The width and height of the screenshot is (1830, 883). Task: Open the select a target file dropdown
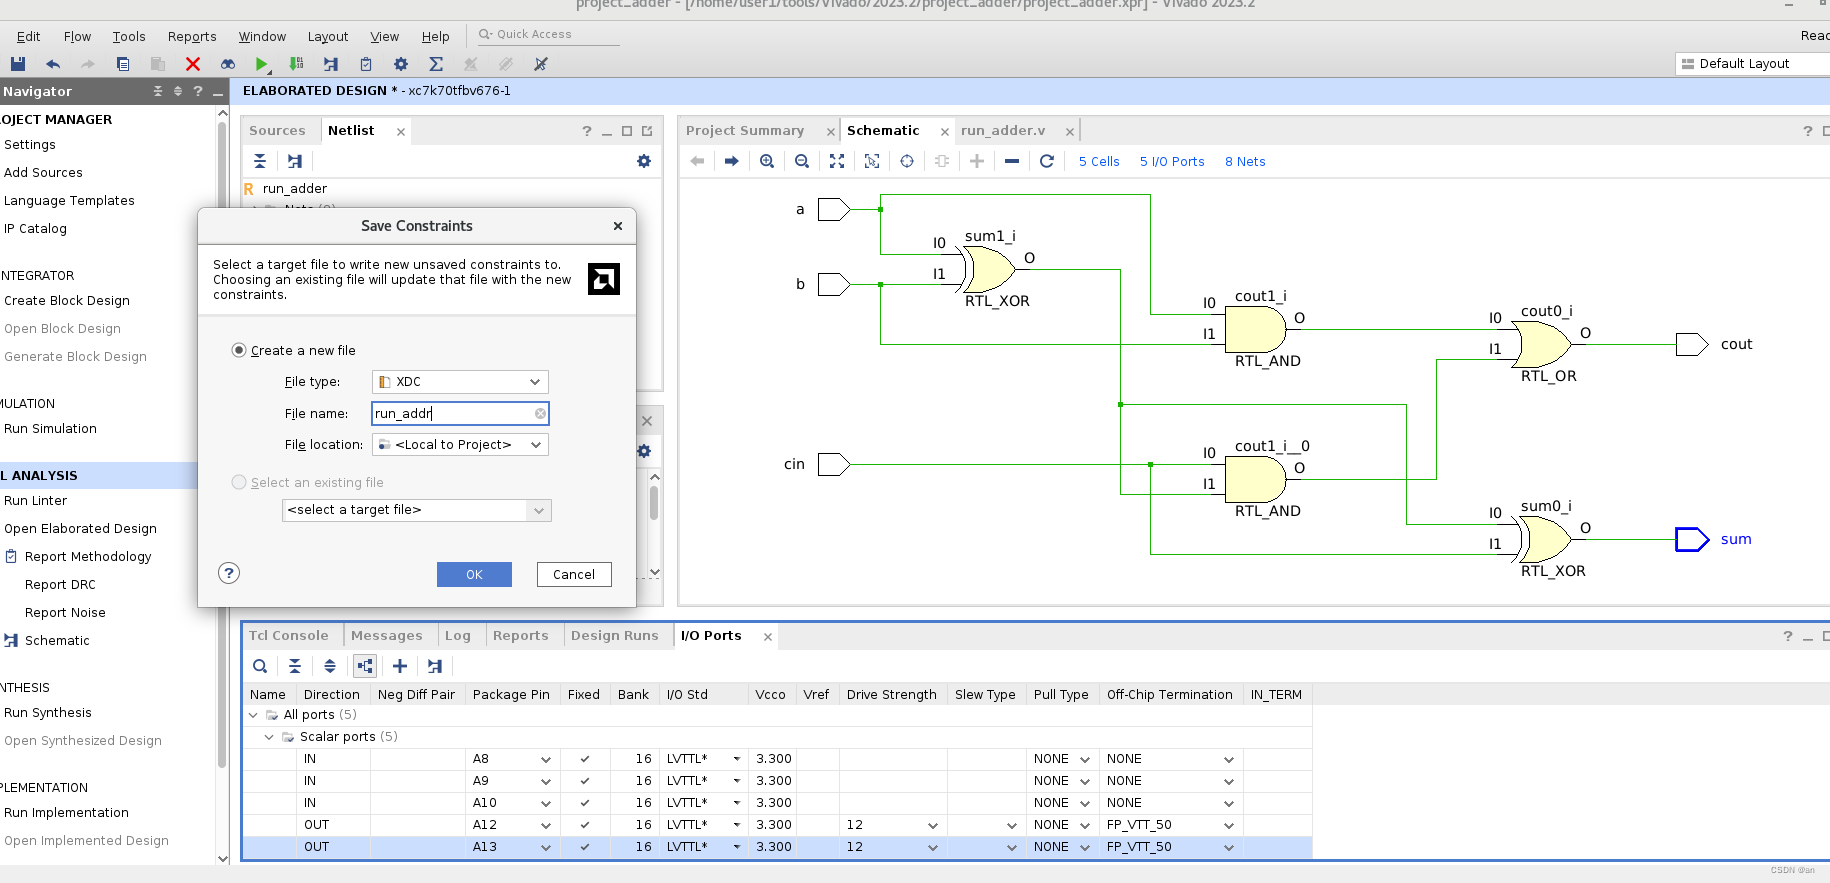pos(417,510)
